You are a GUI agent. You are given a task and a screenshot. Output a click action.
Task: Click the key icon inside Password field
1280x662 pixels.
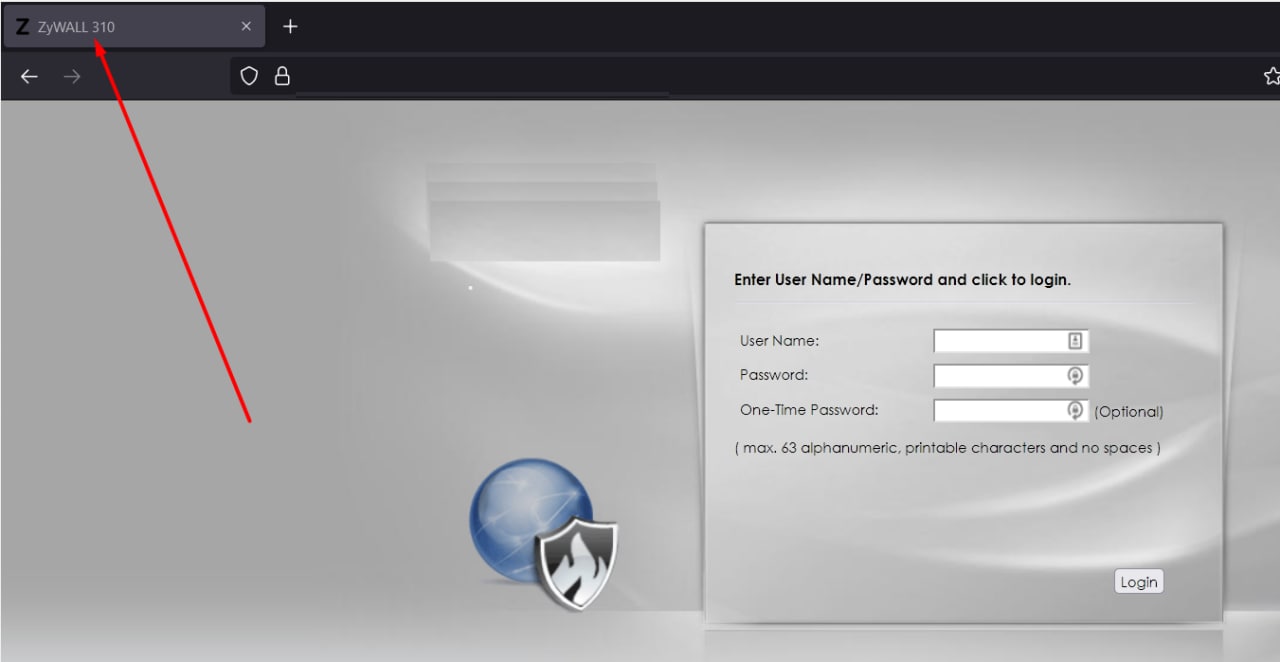tap(1075, 376)
